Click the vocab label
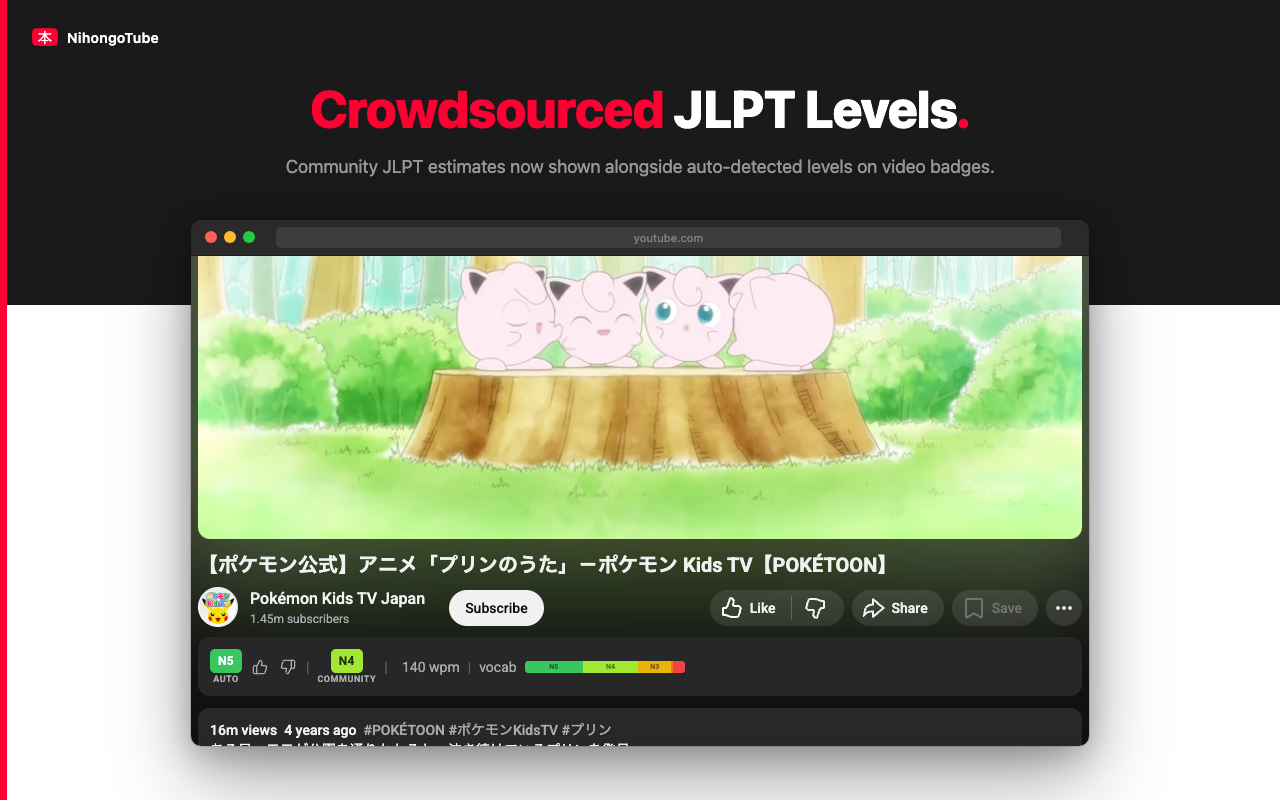This screenshot has width=1280, height=800. pos(498,667)
